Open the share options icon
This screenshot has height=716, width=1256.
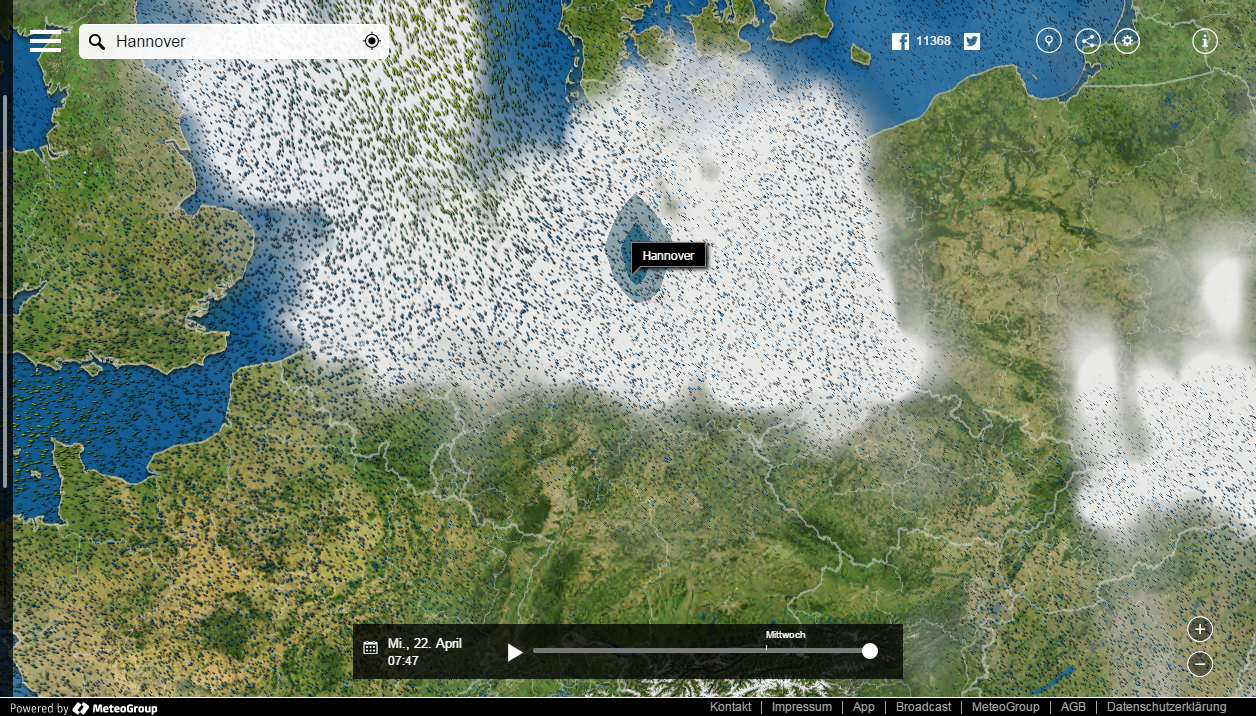(x=1088, y=41)
